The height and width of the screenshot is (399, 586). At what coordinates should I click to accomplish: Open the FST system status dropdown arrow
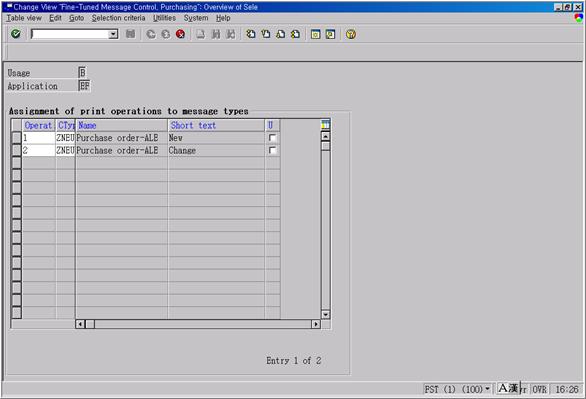487,389
